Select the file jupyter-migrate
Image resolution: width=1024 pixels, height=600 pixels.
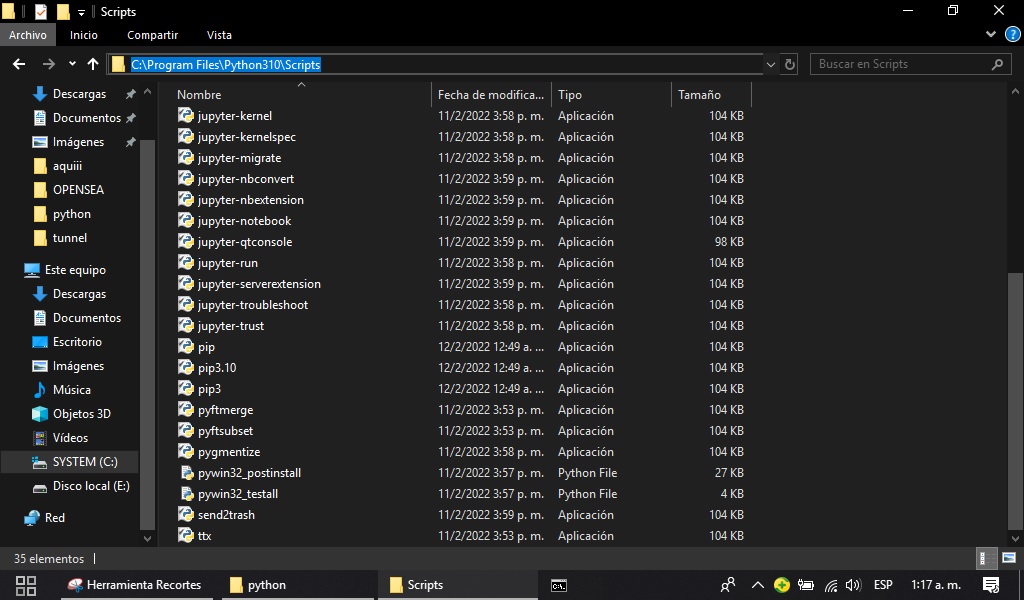pos(240,157)
